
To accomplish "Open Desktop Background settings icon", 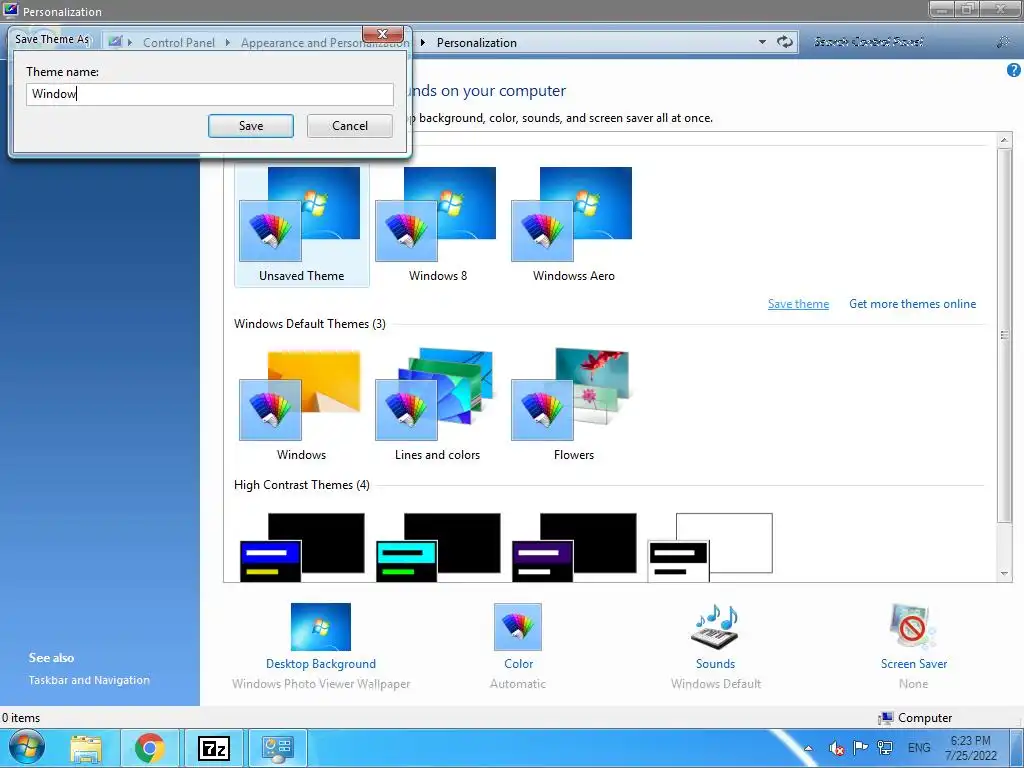I will pos(321,627).
